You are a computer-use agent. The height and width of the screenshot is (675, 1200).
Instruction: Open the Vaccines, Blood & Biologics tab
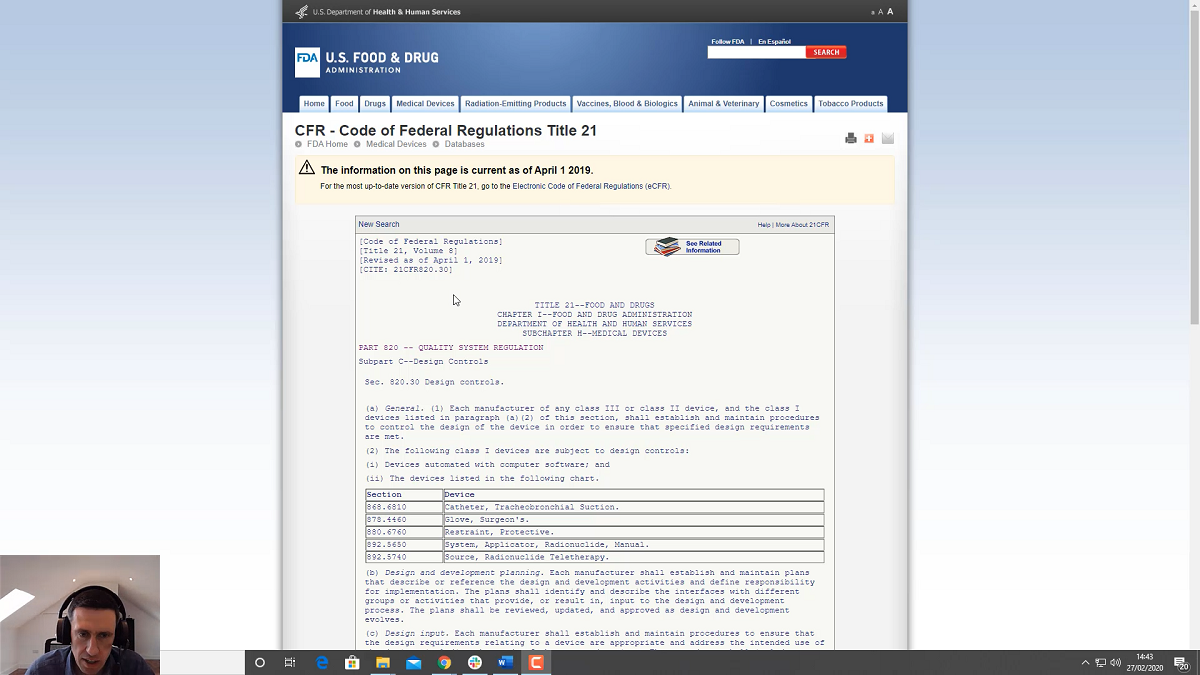click(x=627, y=103)
